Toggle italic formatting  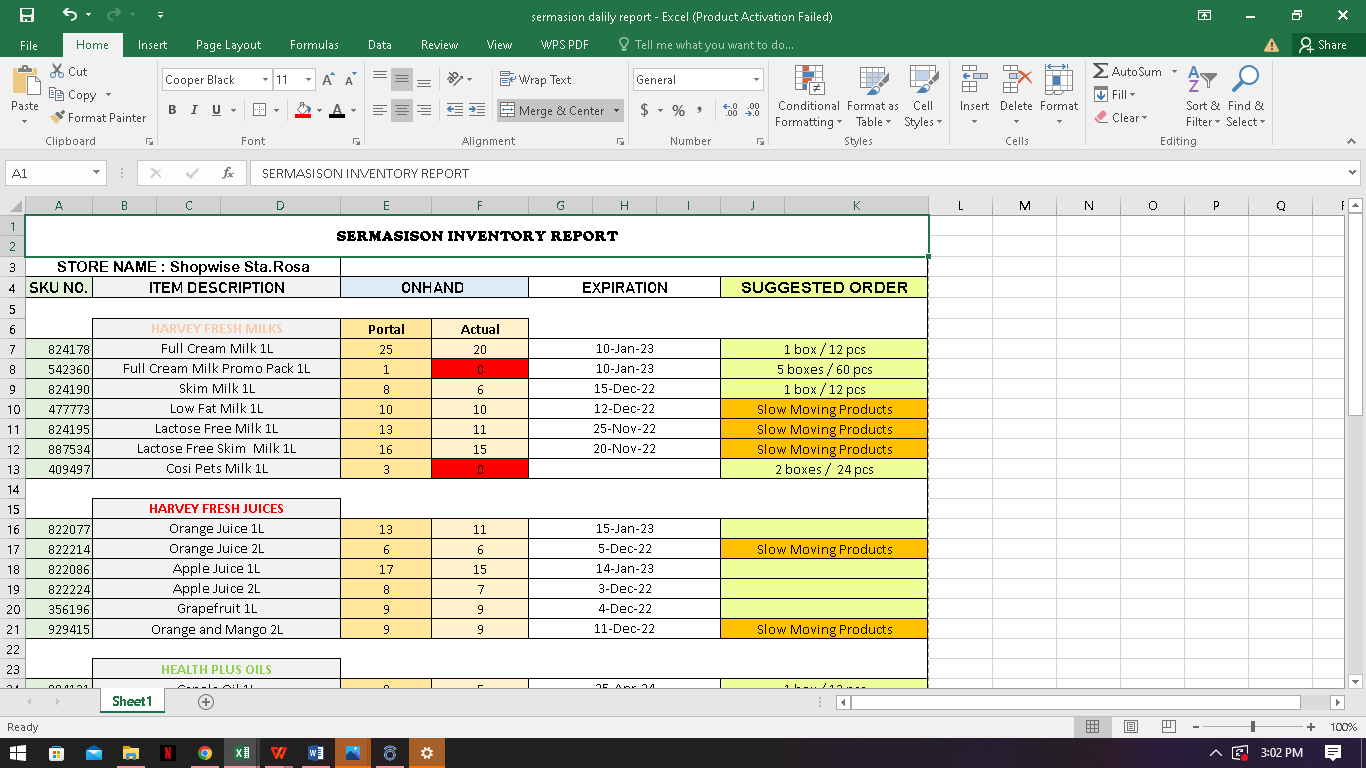point(194,110)
